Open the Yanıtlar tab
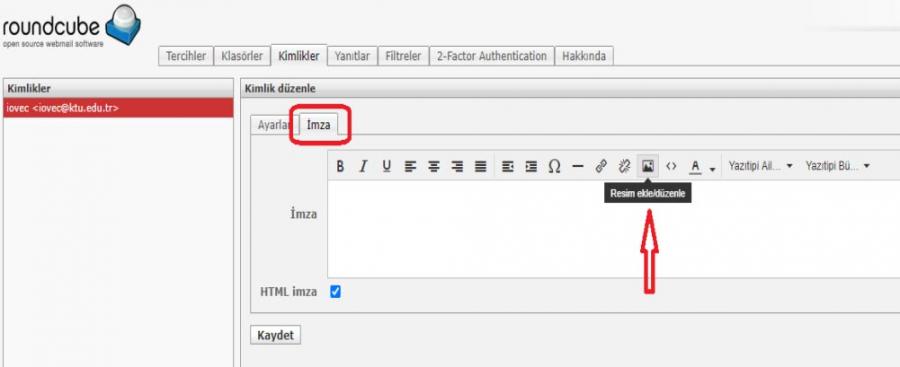 tap(352, 56)
